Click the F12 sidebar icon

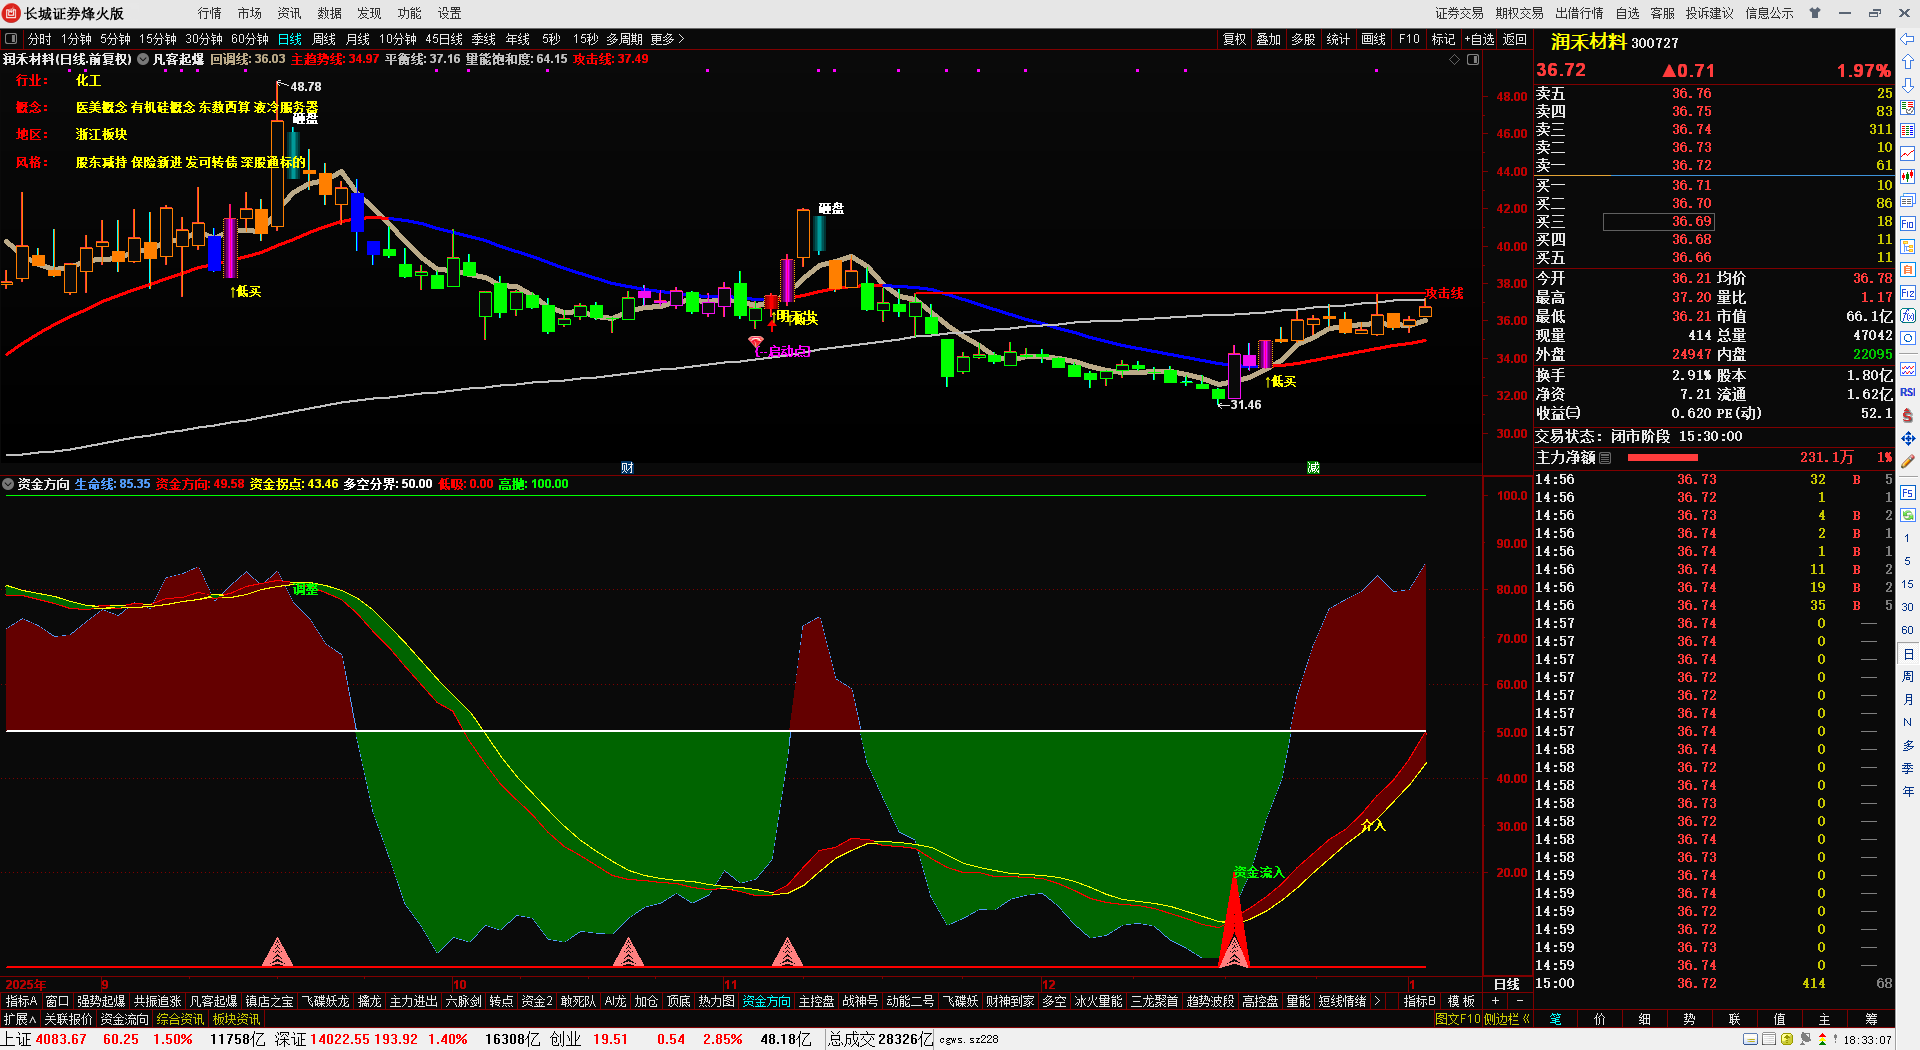click(x=1908, y=293)
